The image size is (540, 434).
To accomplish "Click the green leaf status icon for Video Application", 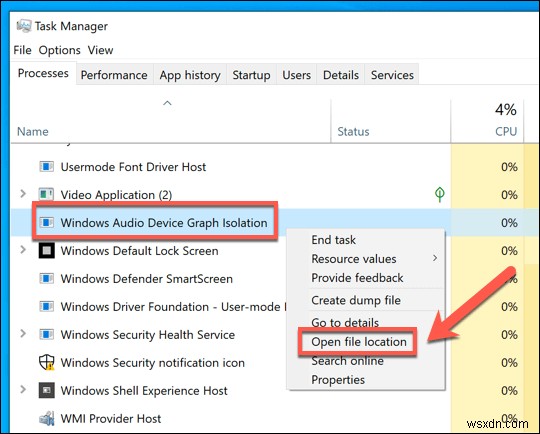I will 440,195.
